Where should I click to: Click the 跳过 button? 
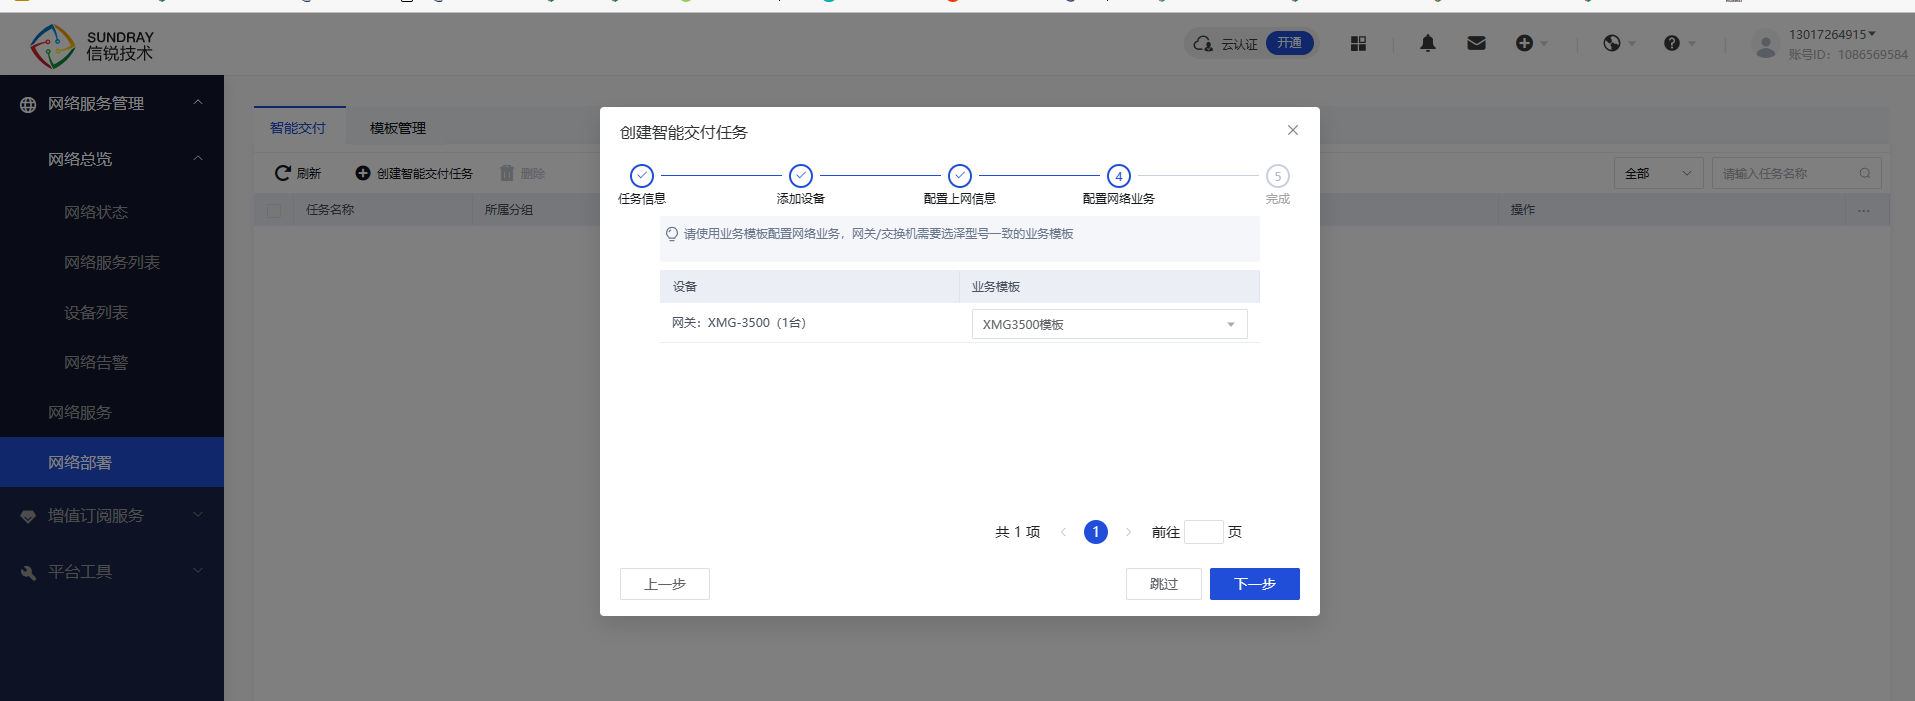tap(1163, 584)
